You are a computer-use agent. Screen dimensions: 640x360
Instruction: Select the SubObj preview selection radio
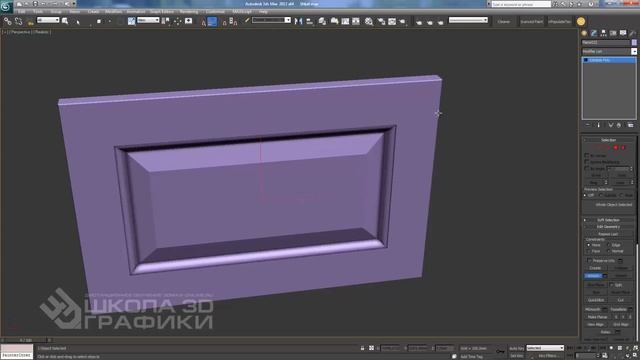click(601, 195)
